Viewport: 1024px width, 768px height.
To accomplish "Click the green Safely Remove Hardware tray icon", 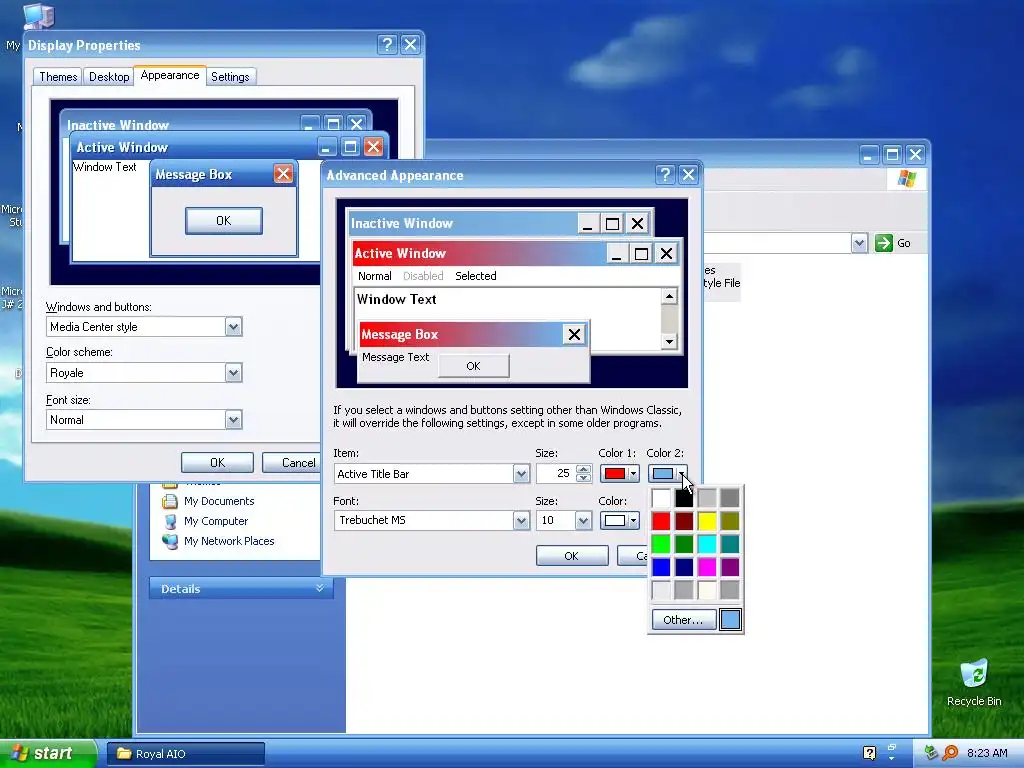I will point(931,753).
